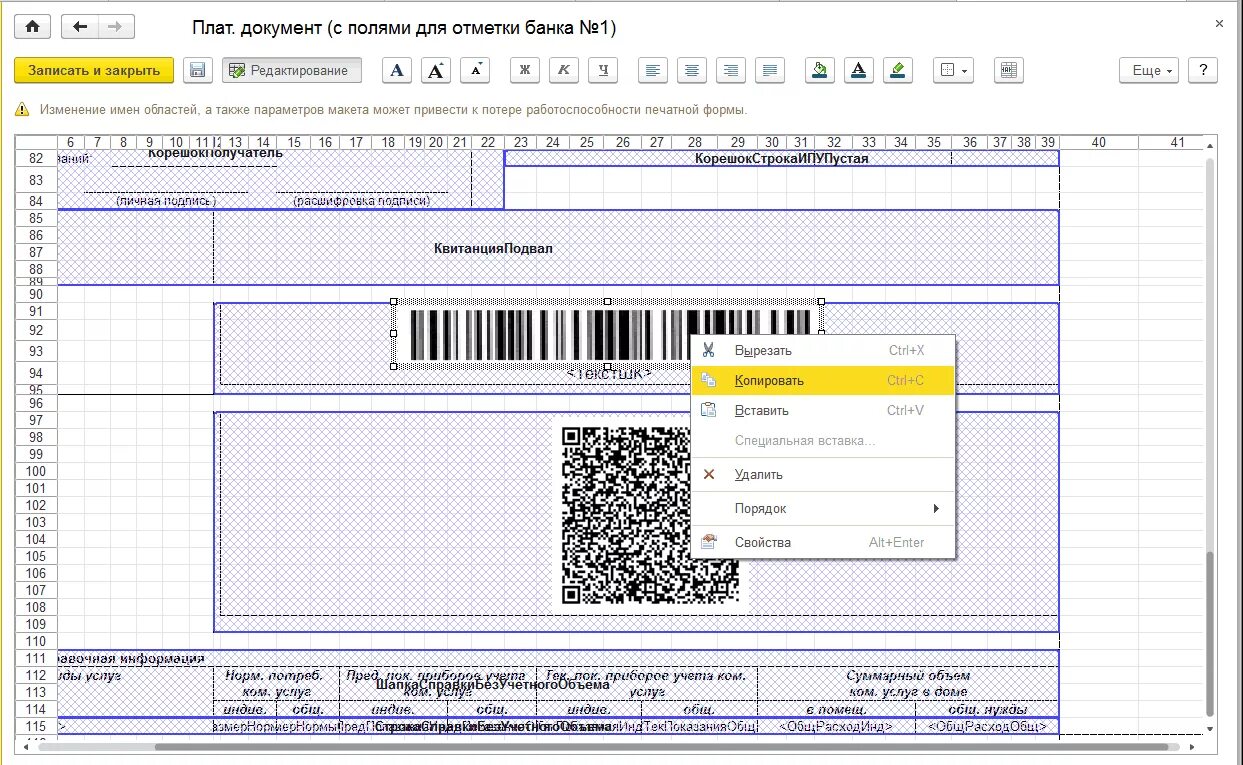Click the 'КвитанцияПодвал' area label

pos(493,248)
